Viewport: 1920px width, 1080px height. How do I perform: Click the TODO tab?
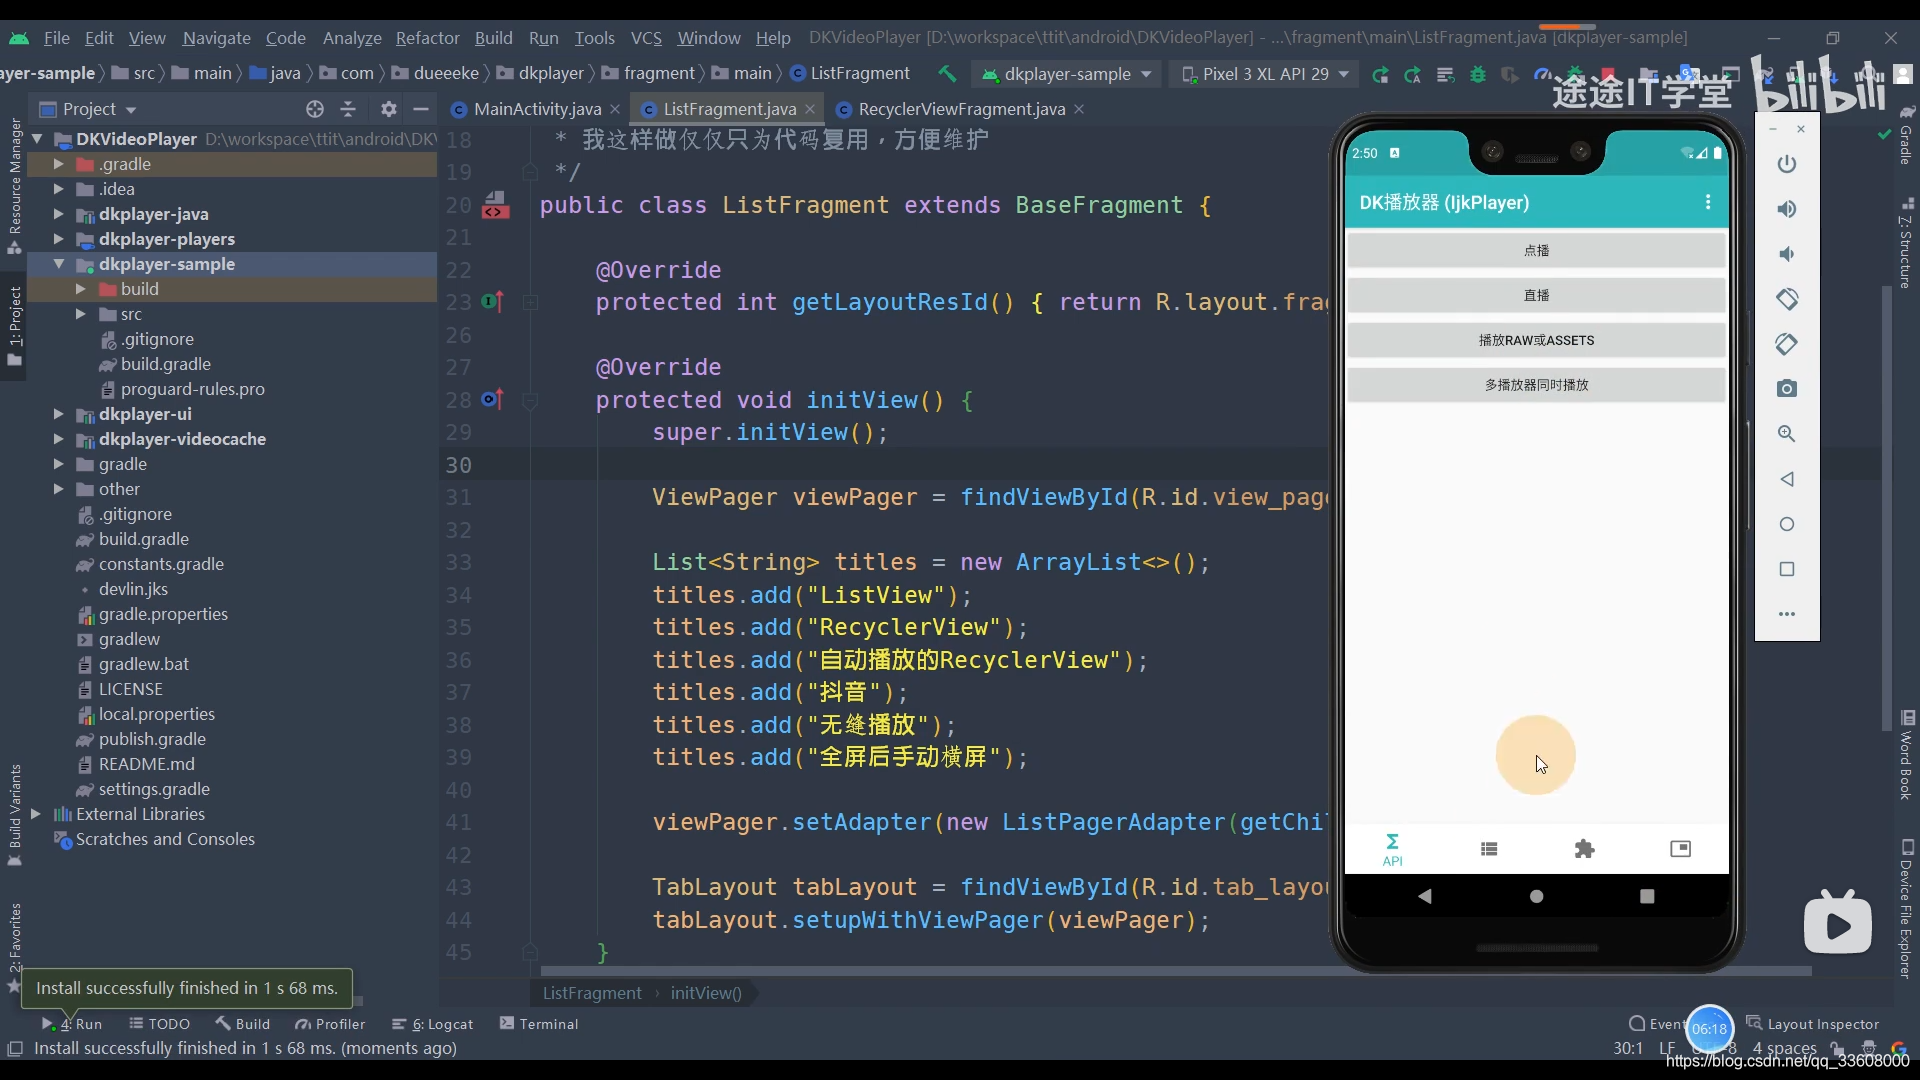click(x=167, y=1023)
